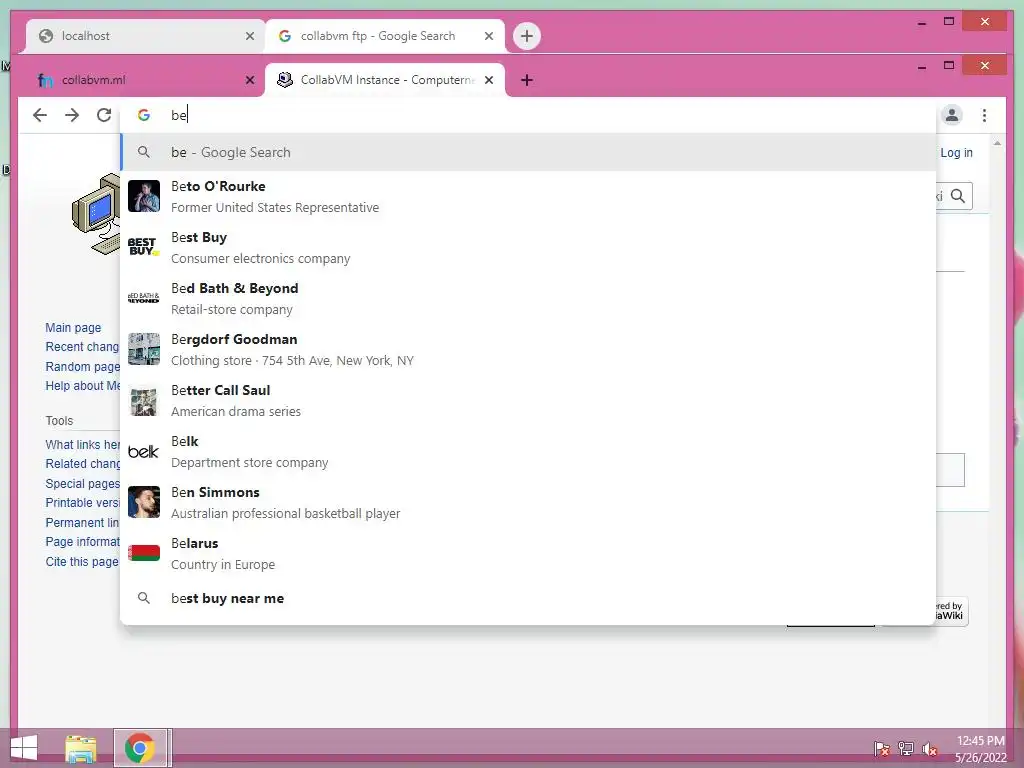Open the Recent changes link
The width and height of the screenshot is (1024, 768).
tap(82, 347)
